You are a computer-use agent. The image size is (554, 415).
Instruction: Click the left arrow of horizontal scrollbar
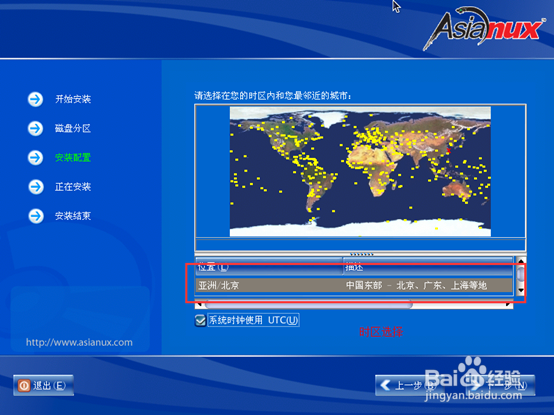pos(199,304)
